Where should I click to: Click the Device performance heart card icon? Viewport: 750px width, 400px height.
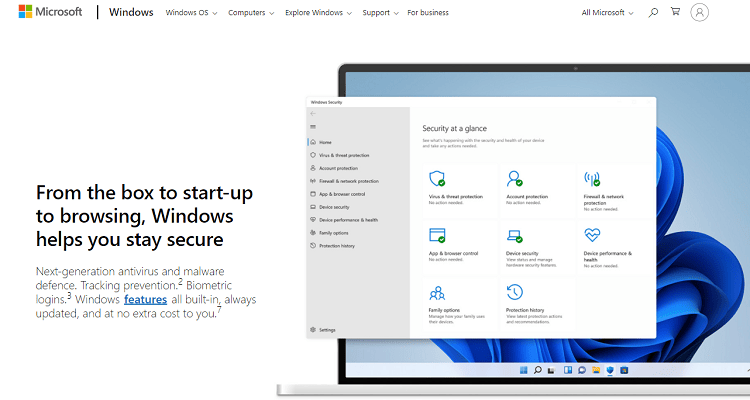[x=592, y=234]
